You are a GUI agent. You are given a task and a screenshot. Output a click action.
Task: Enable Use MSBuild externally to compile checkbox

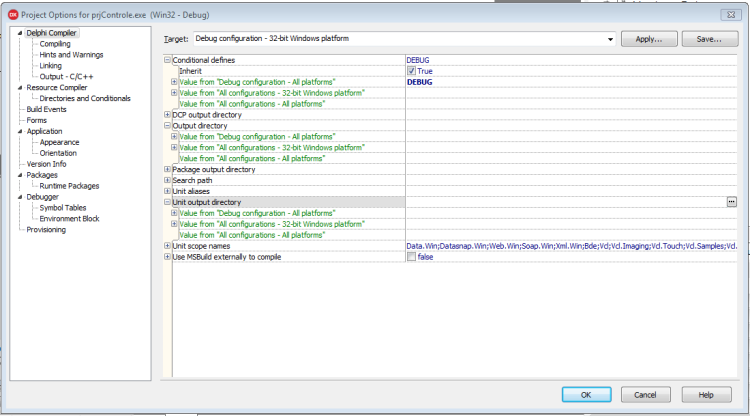coord(411,257)
